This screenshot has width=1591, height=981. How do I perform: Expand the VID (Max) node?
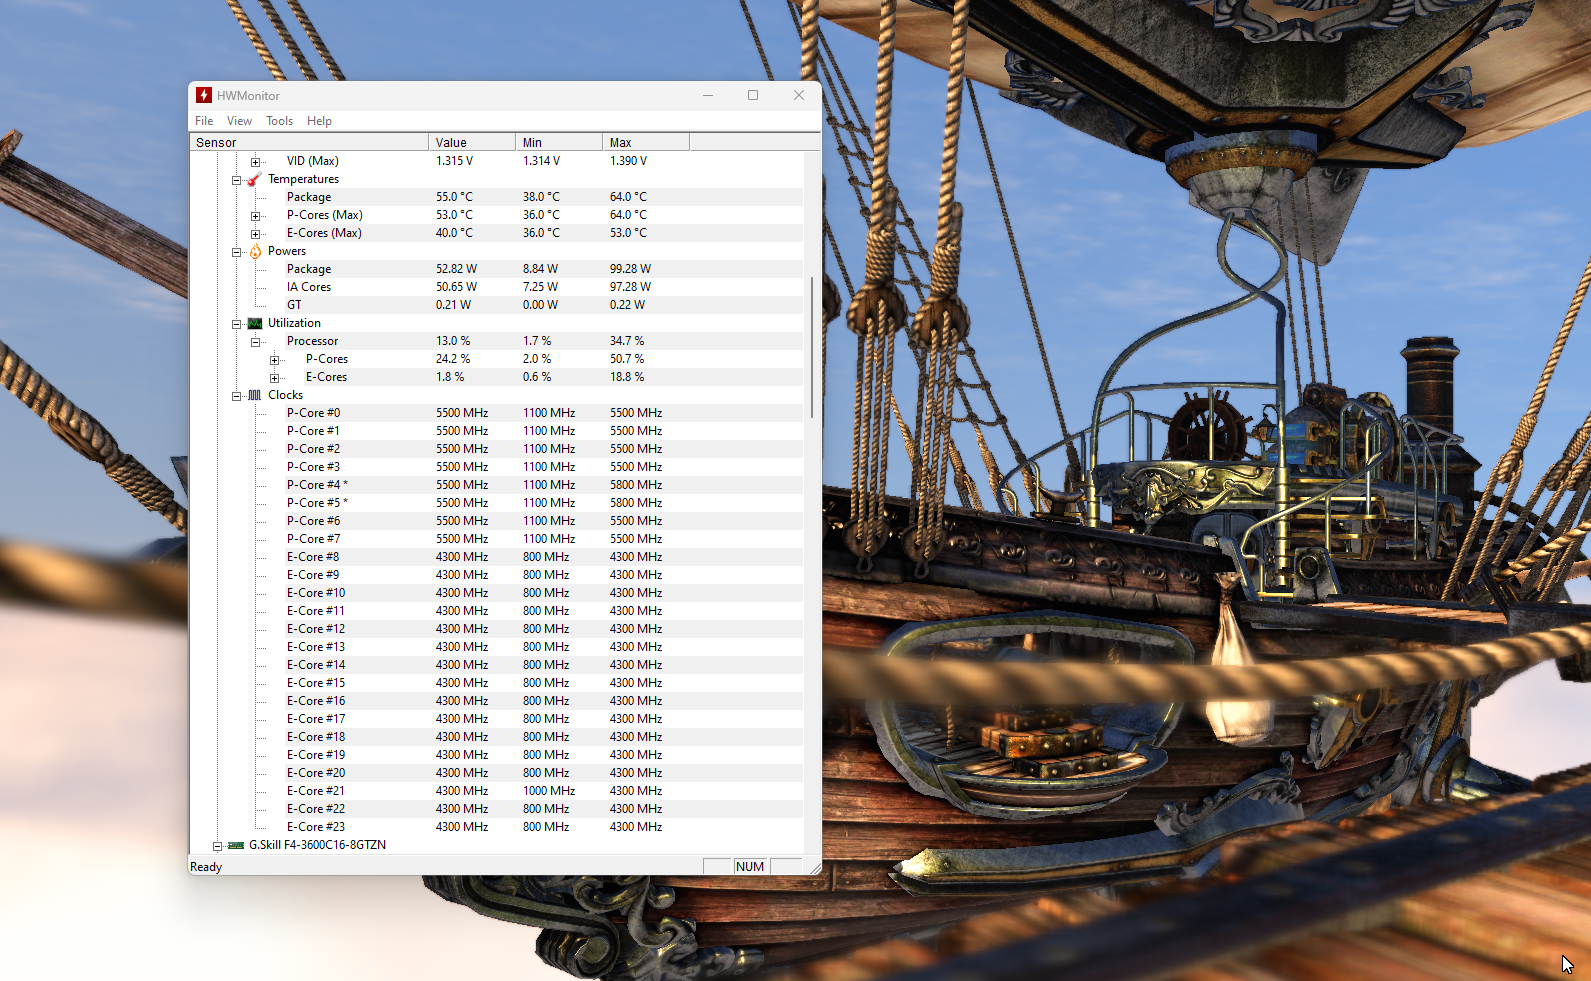point(256,161)
